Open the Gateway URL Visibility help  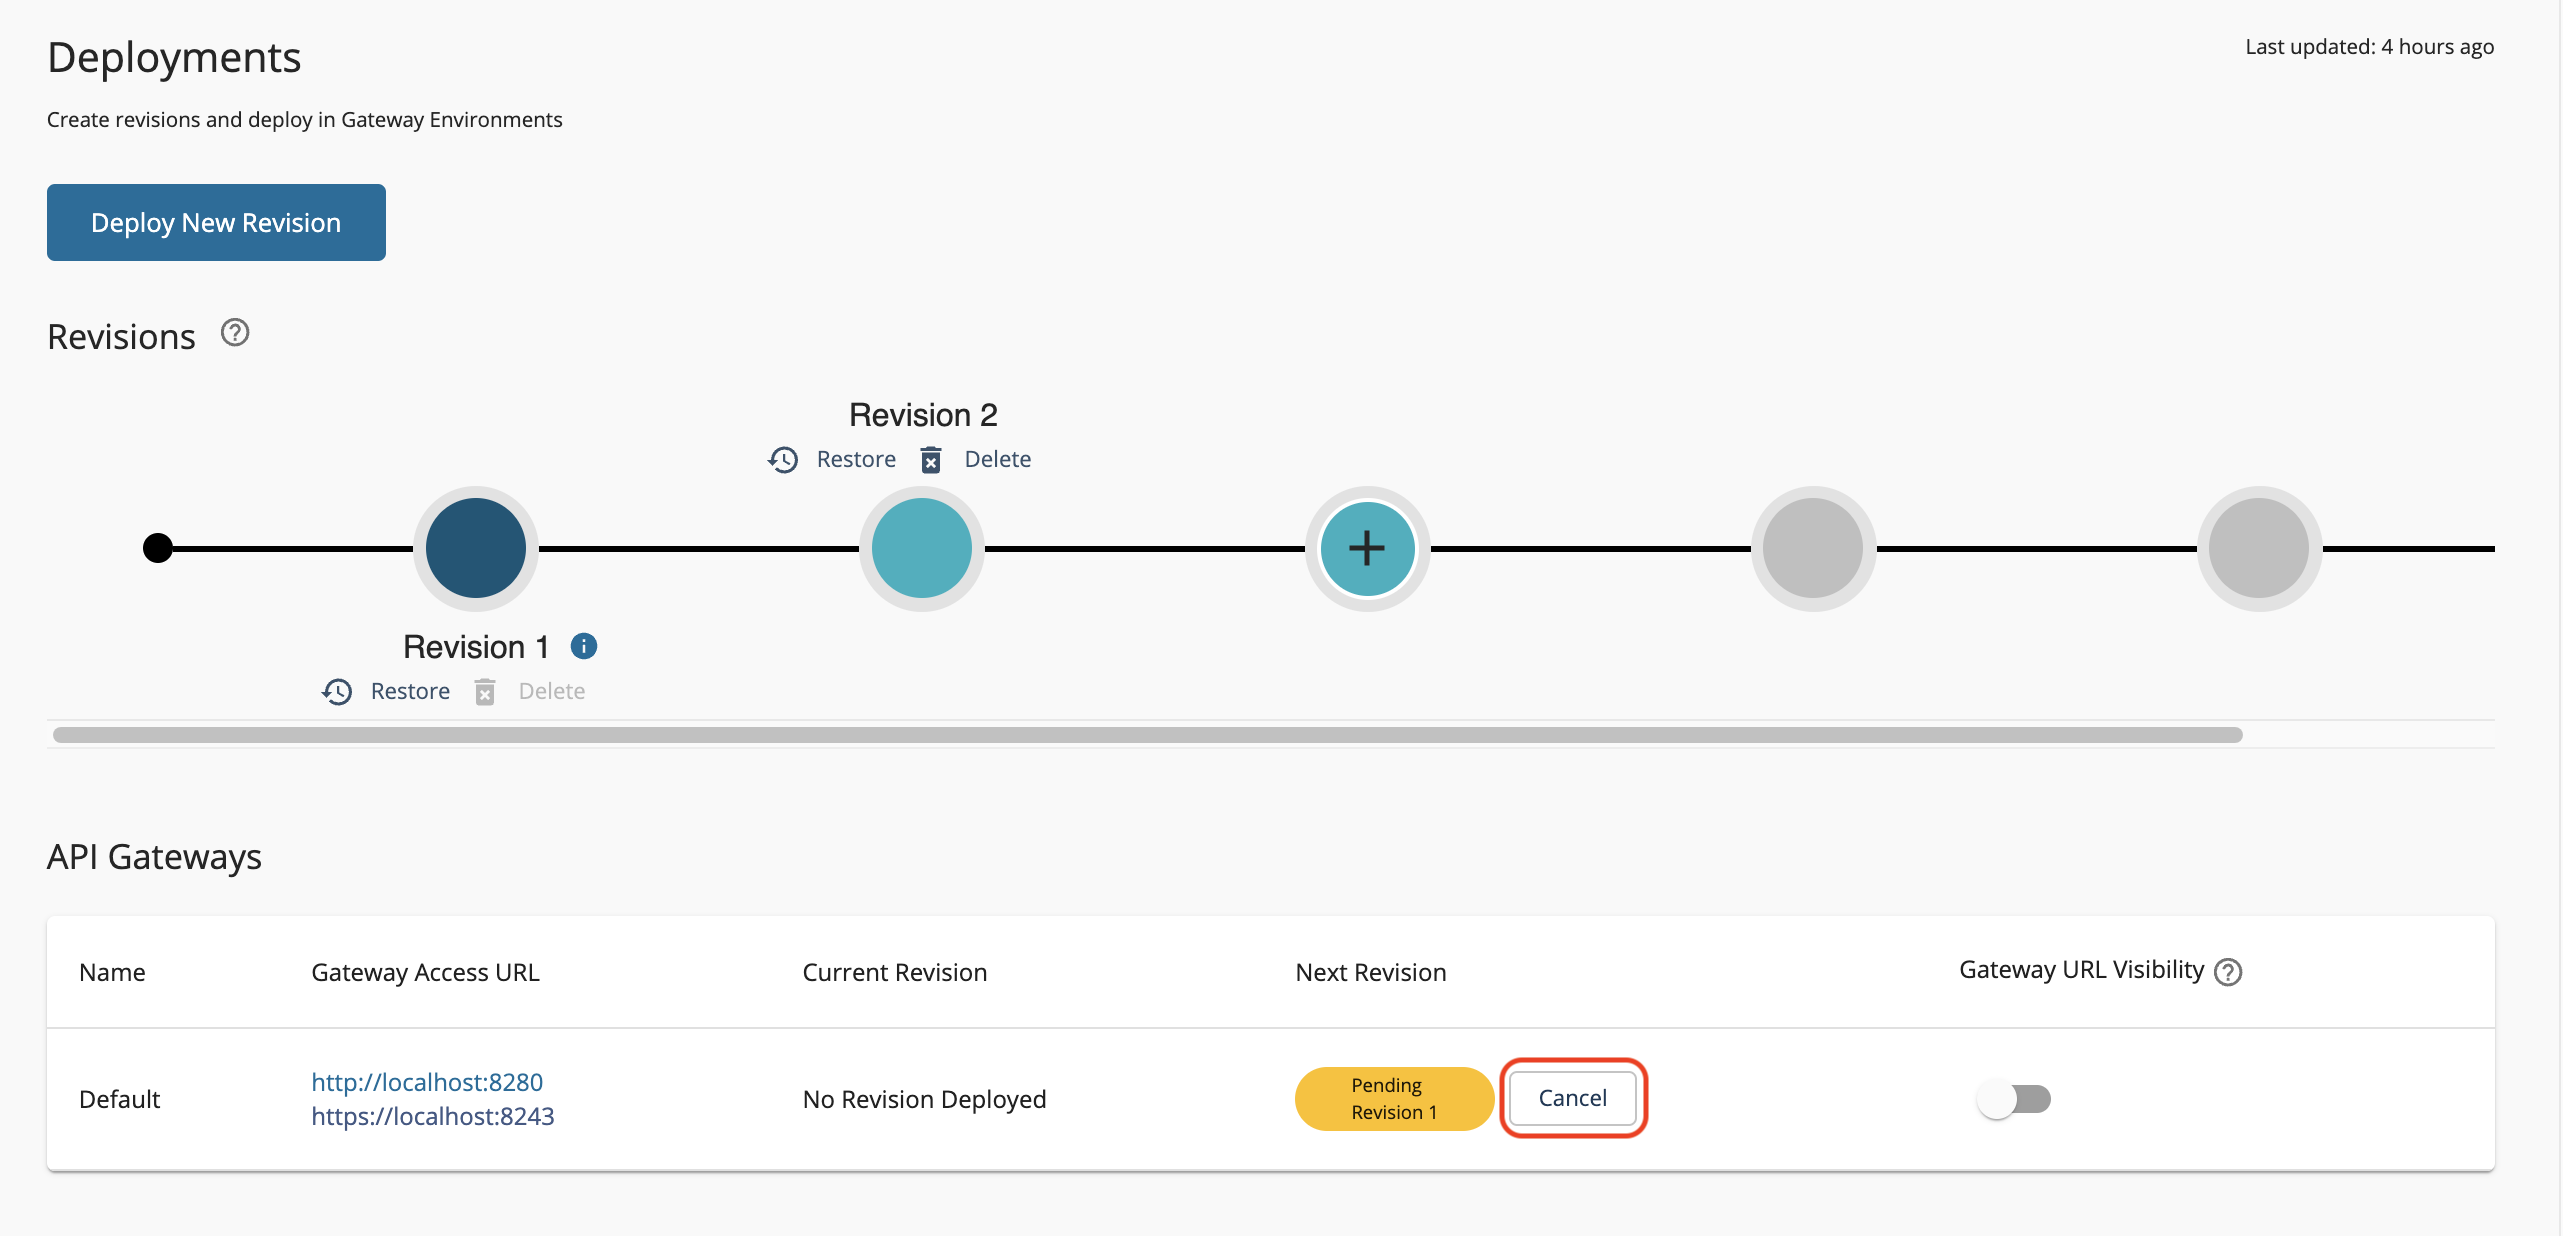click(x=2228, y=971)
